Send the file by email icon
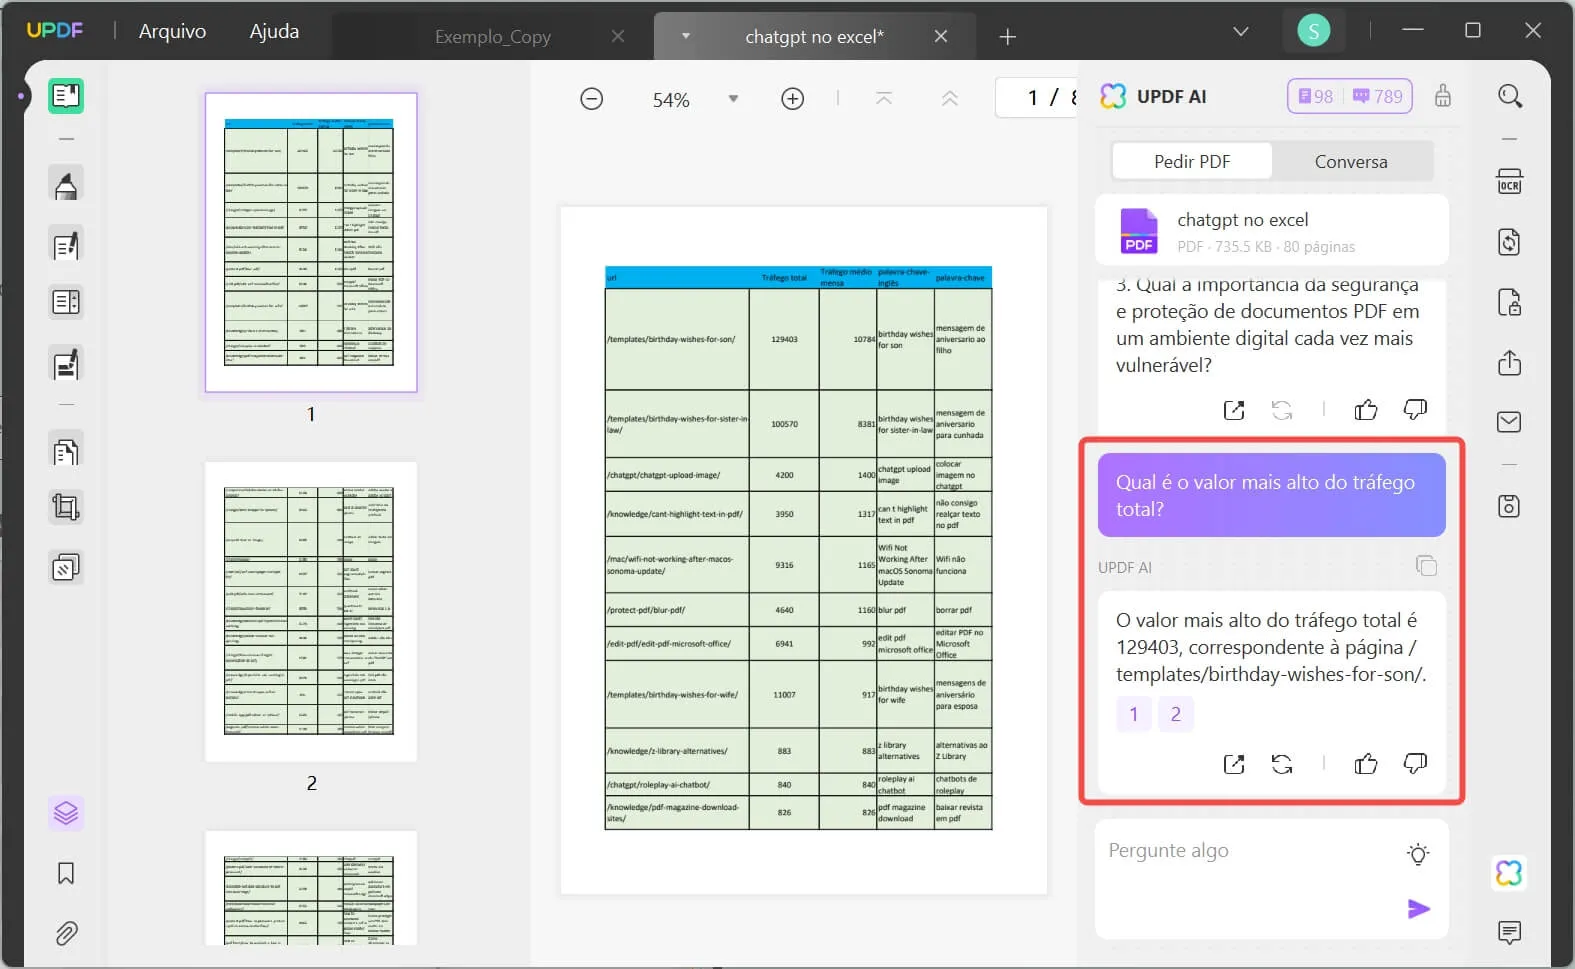 click(1510, 422)
